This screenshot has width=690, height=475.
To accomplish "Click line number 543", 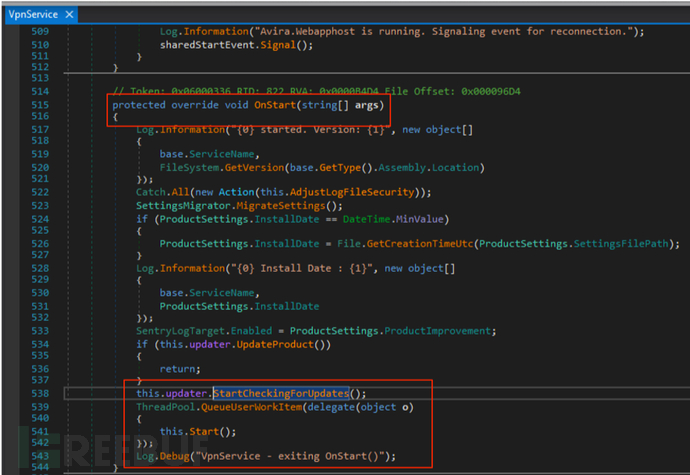I will [x=40, y=456].
